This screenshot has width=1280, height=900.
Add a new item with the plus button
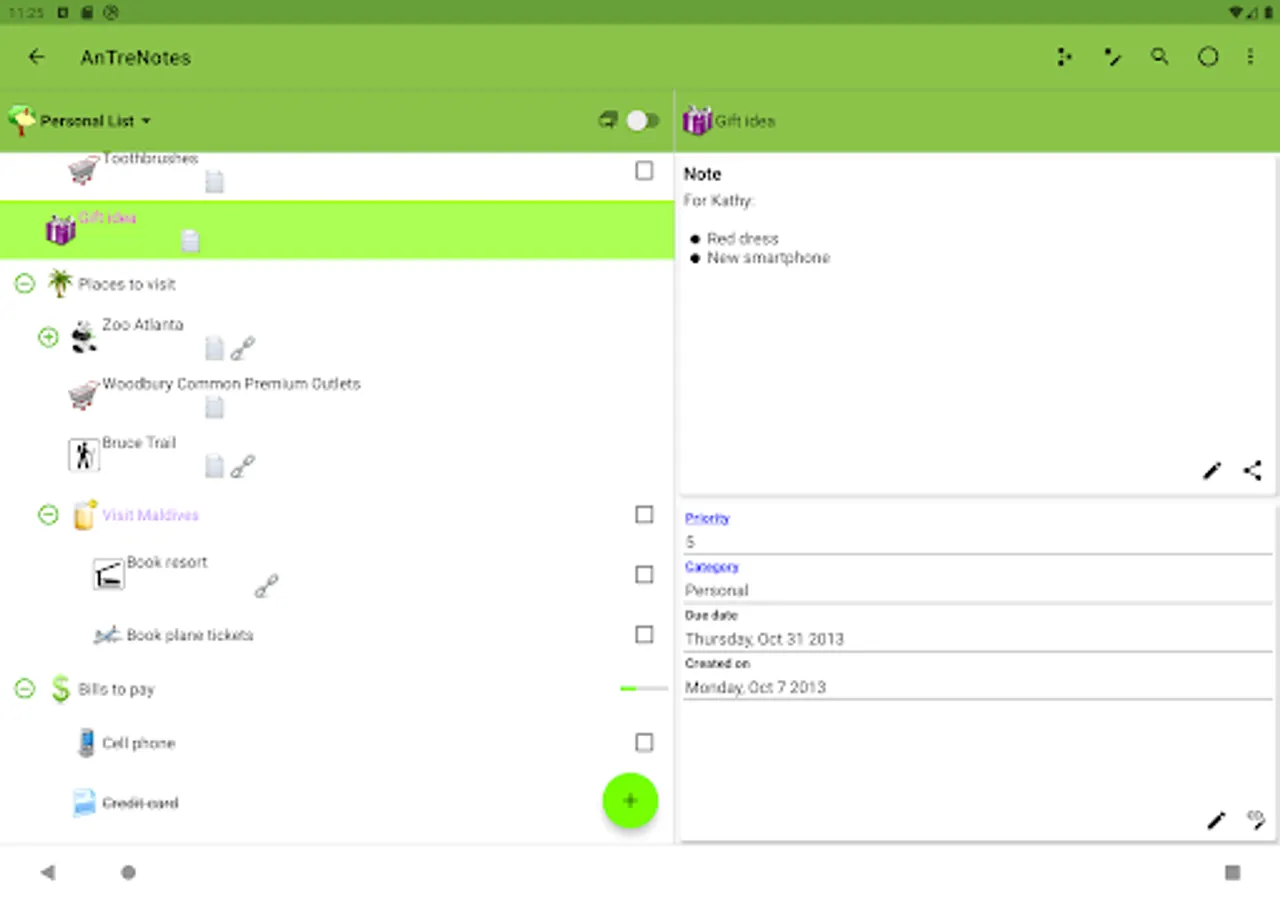coord(630,800)
